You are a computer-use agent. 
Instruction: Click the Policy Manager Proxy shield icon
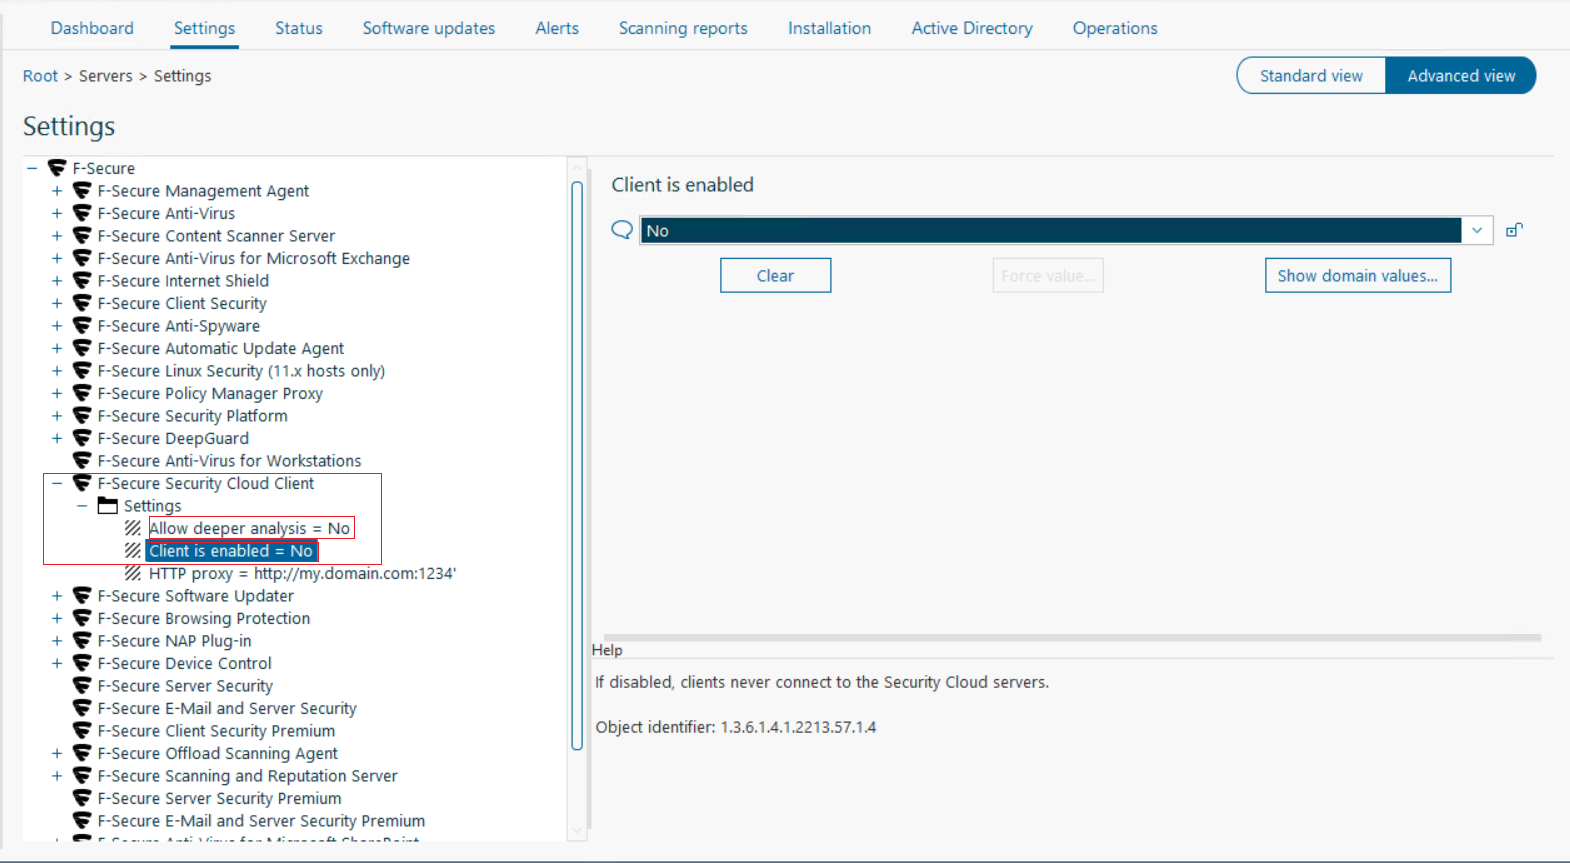[x=82, y=393]
